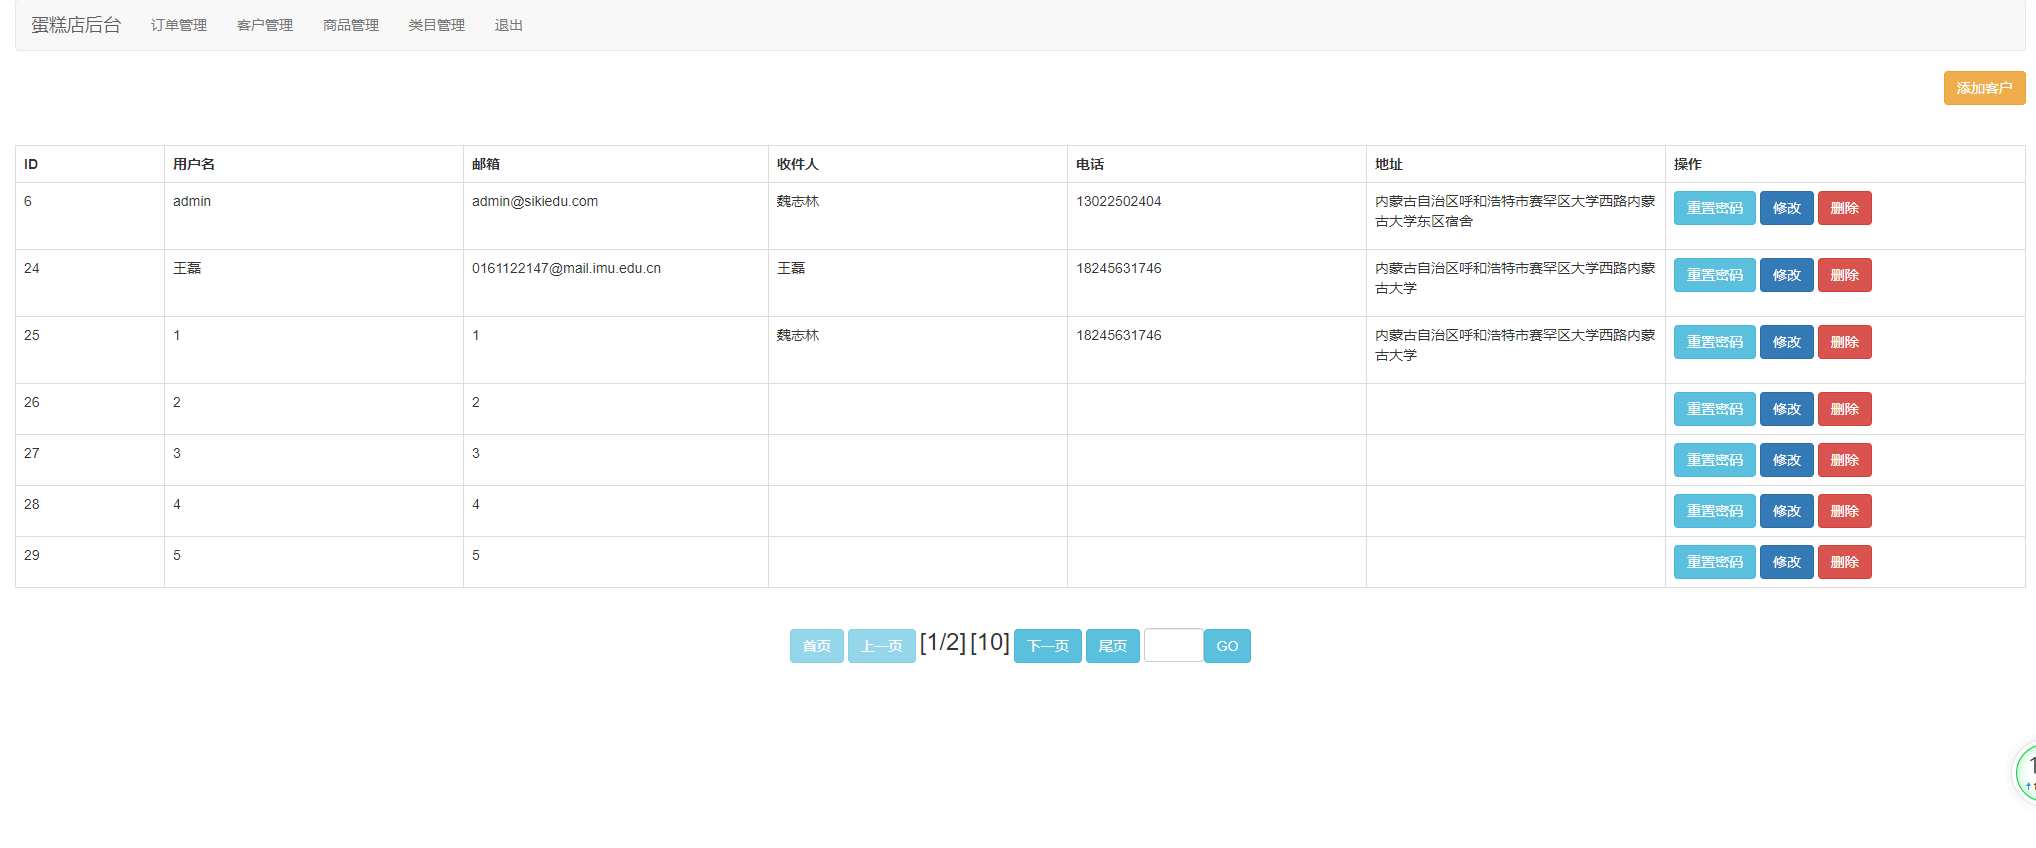Click the 首页 first page button
The height and width of the screenshot is (848, 2036).
(x=816, y=646)
